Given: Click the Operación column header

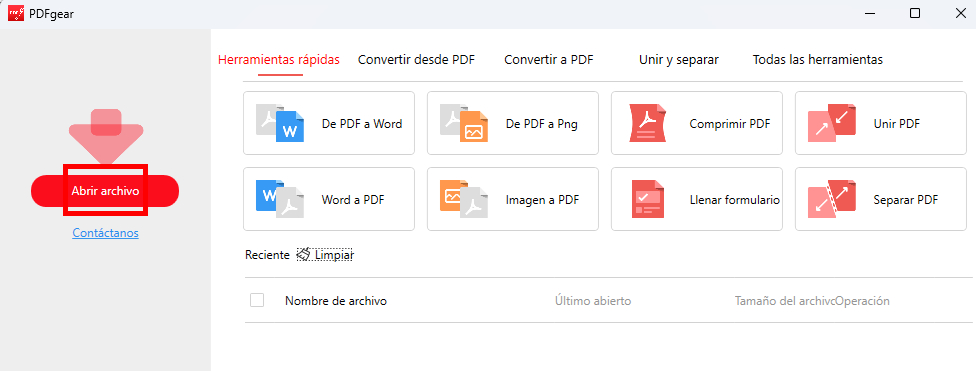Looking at the screenshot, I should (863, 301).
